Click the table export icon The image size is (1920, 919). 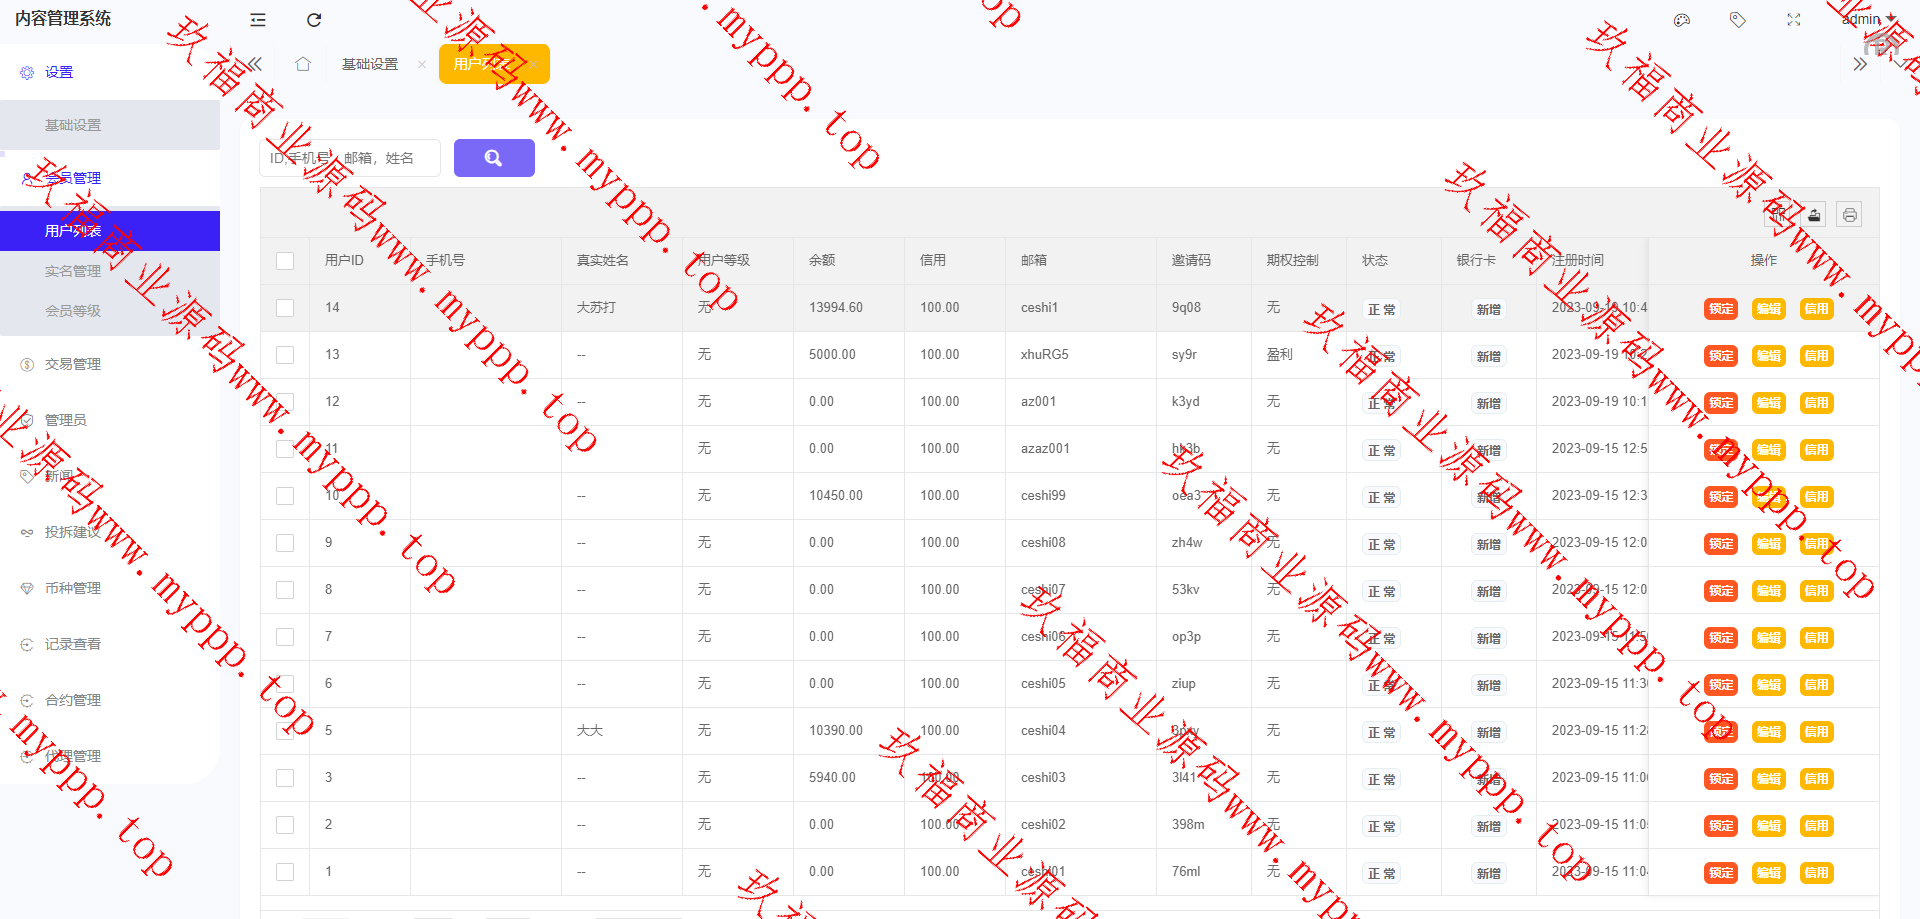coord(1814,215)
